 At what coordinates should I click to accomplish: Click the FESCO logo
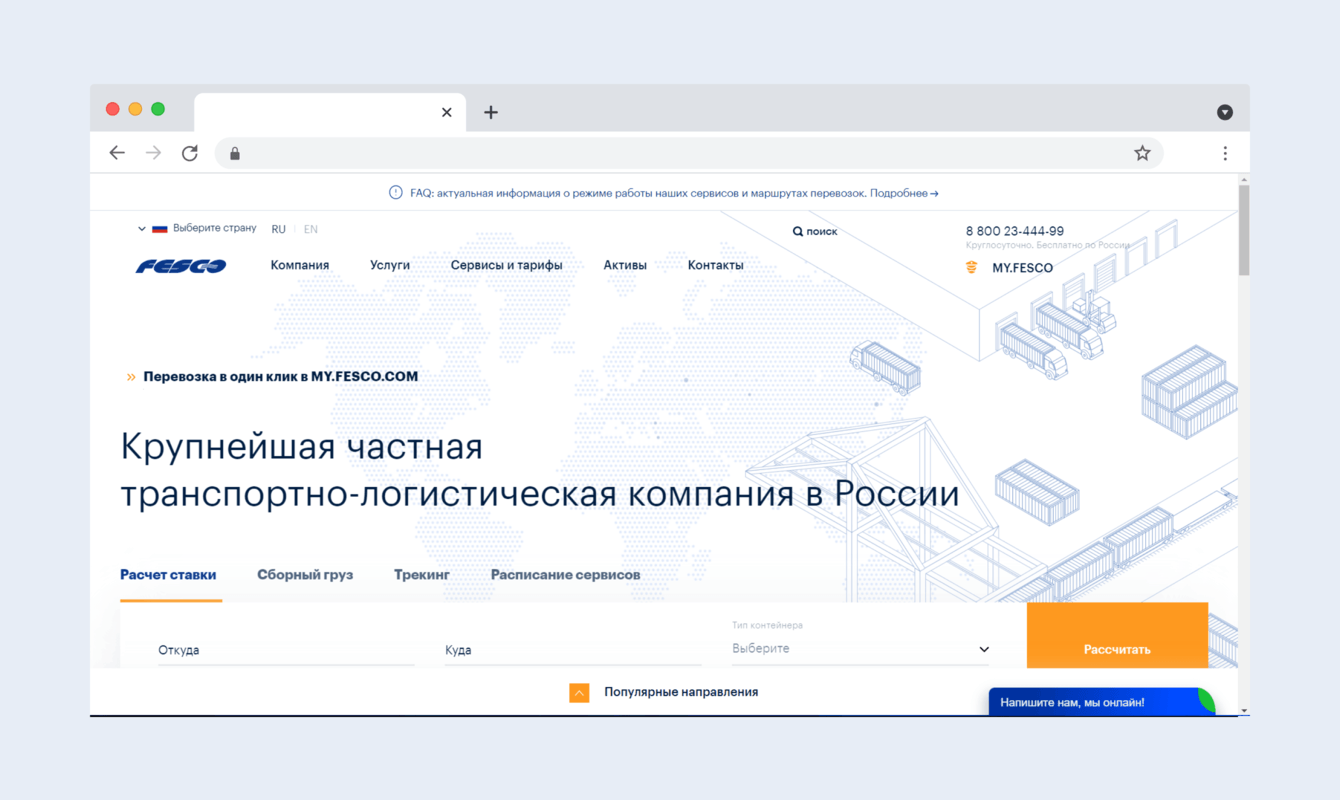coord(180,264)
